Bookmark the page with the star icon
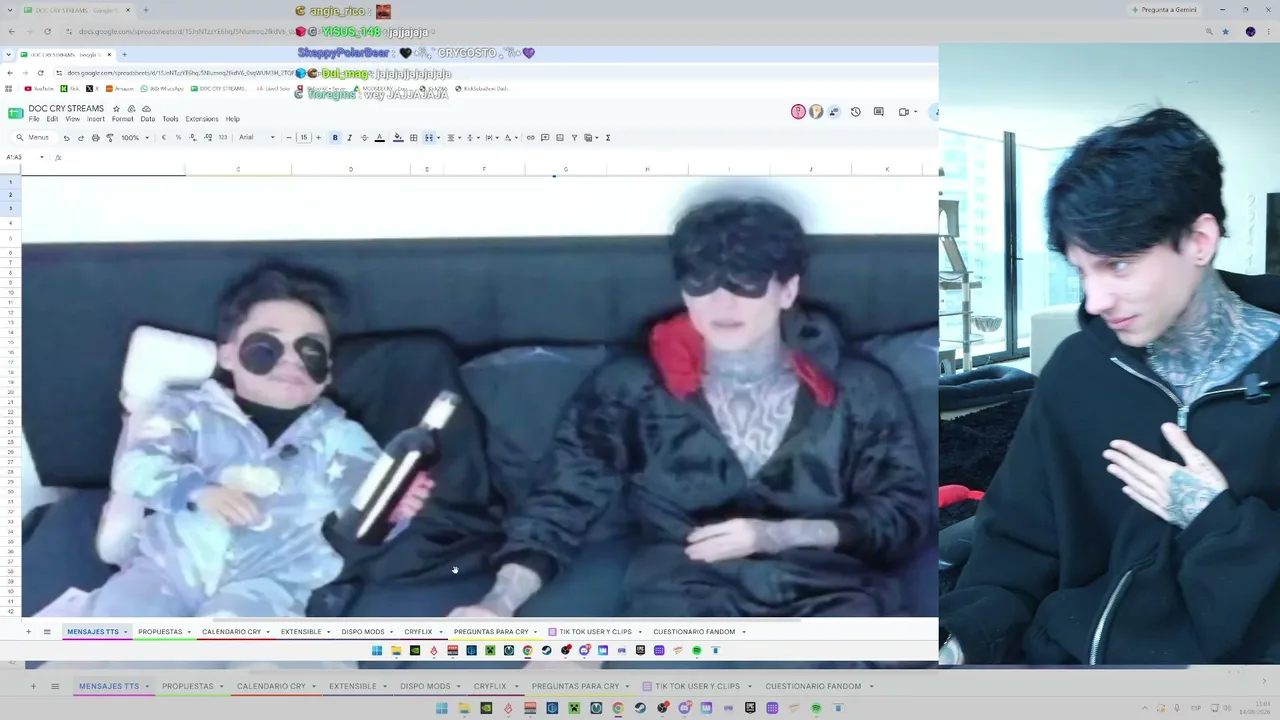1280x720 pixels. pos(1225,32)
